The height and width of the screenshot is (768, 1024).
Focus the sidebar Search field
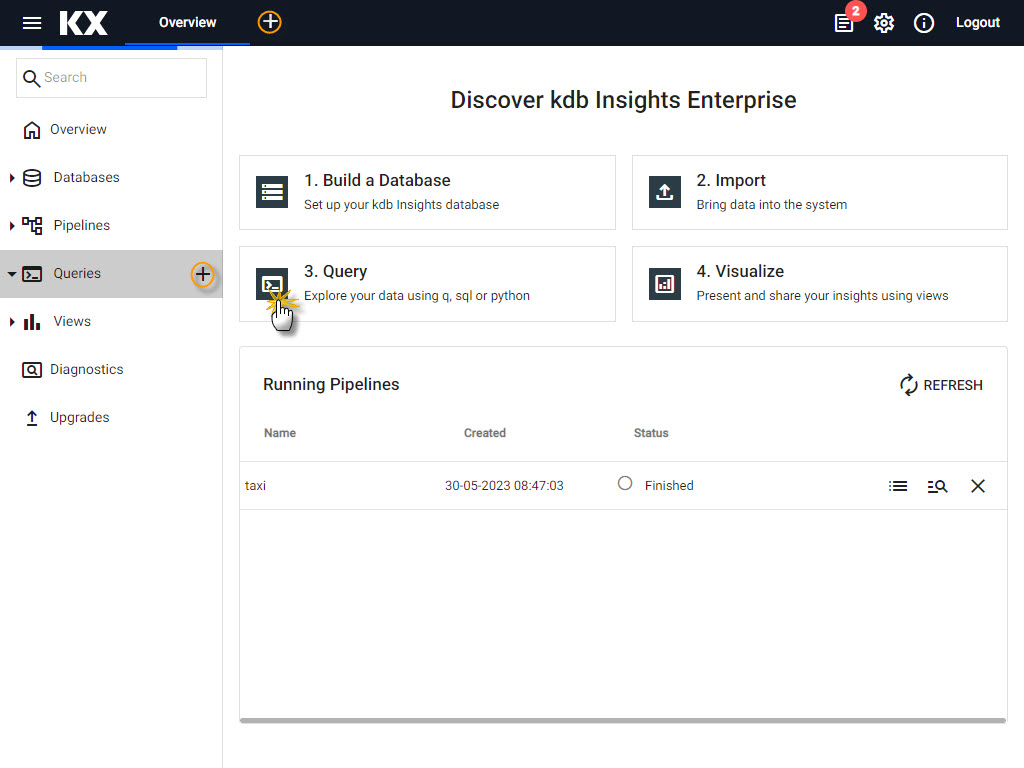pos(111,78)
